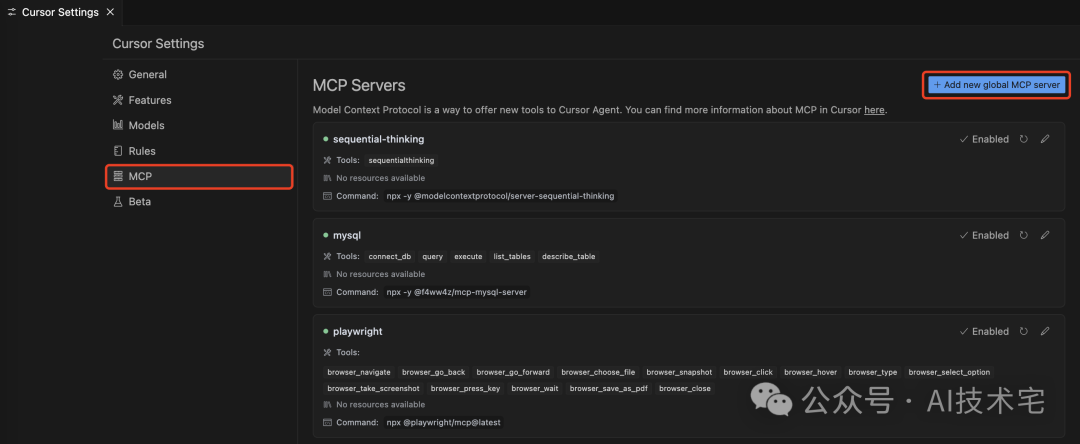Click the connect_db tool tag
The image size is (1080, 444).
click(390, 256)
